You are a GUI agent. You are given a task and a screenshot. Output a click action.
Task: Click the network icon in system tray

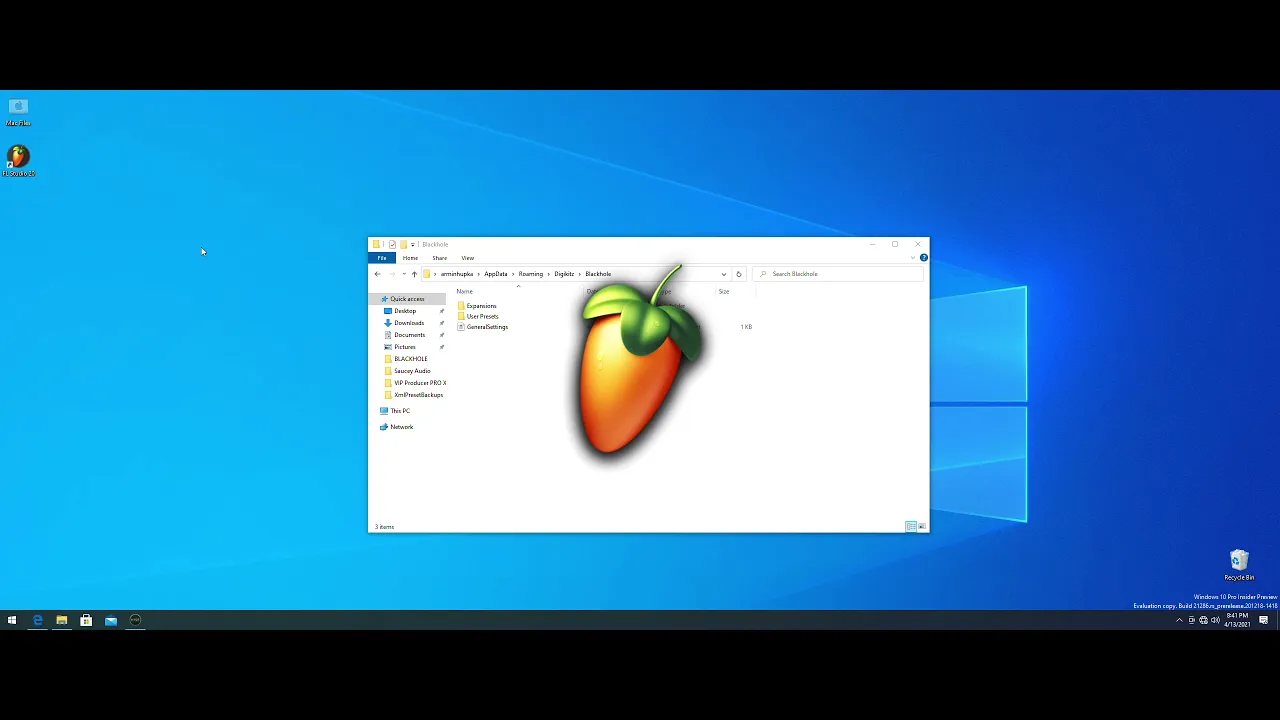[1203, 620]
